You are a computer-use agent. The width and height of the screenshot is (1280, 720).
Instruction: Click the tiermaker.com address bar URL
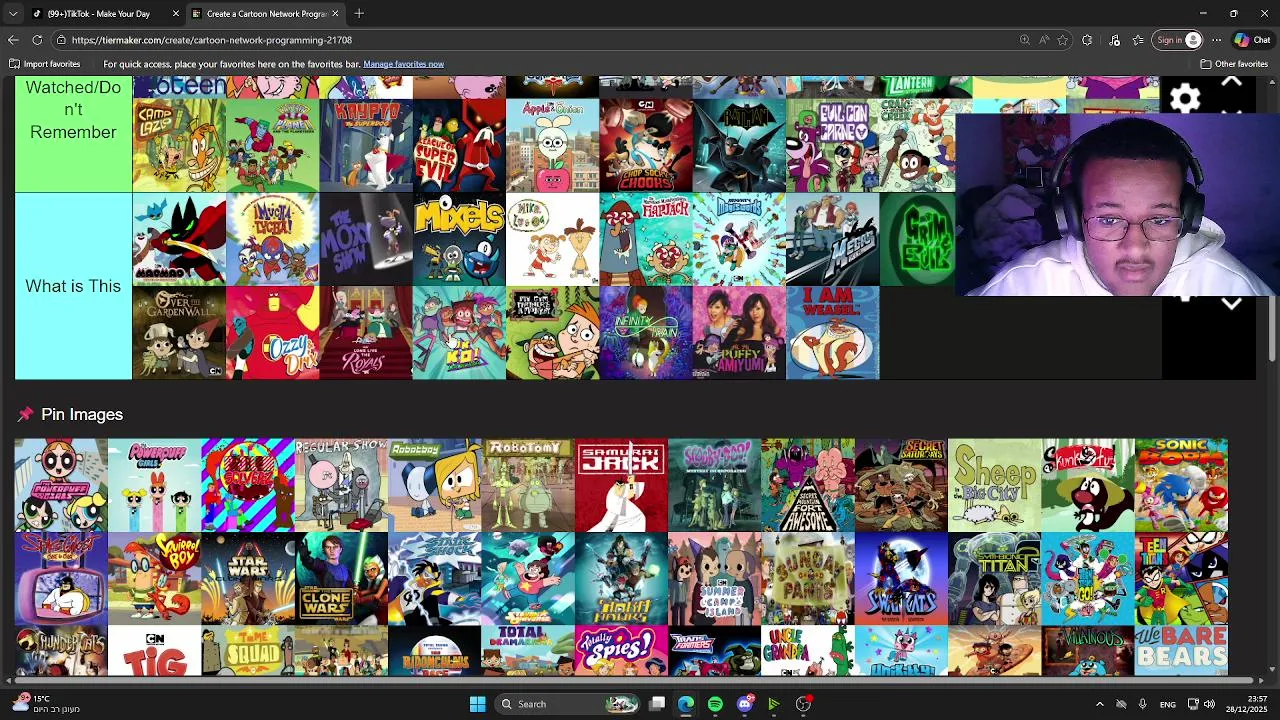point(212,40)
